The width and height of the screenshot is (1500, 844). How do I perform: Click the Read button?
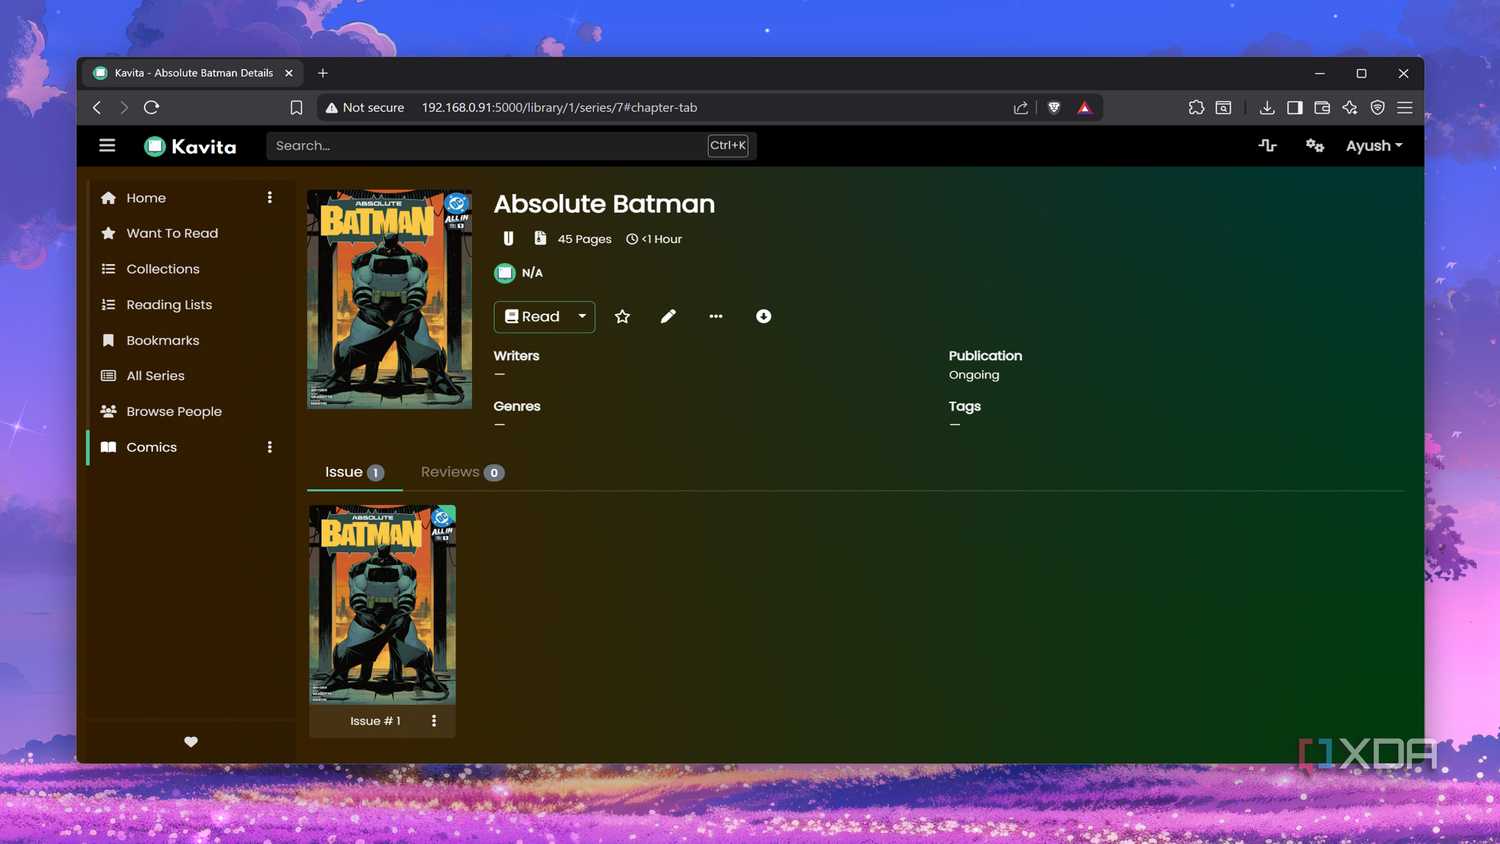533,317
